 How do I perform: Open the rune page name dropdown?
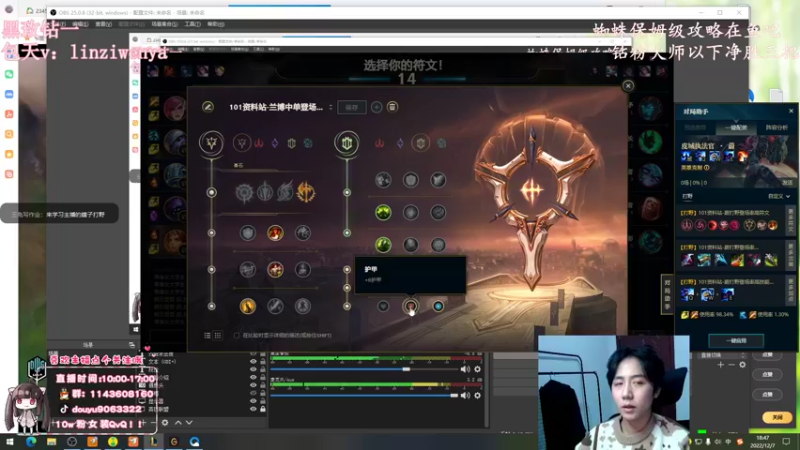[331, 107]
